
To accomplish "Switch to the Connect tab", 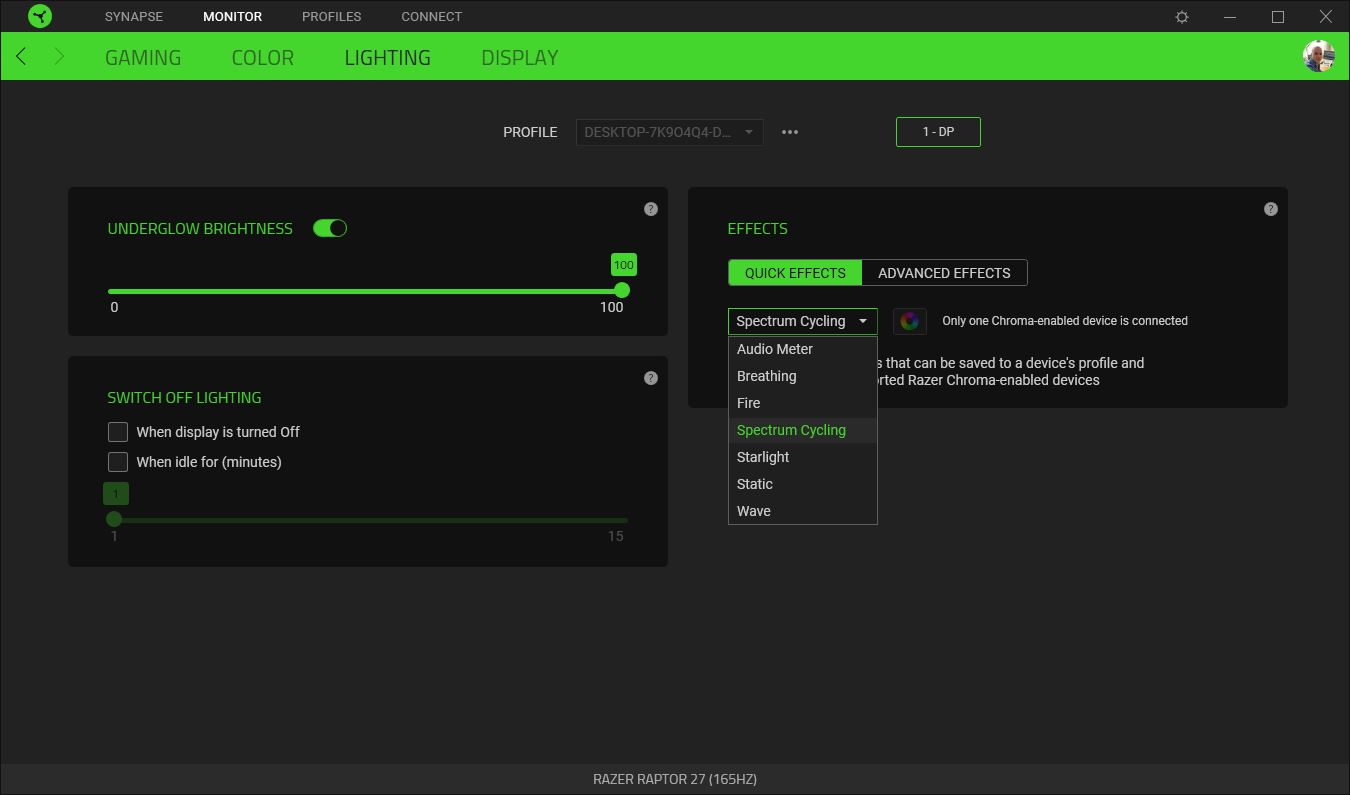I will point(432,17).
